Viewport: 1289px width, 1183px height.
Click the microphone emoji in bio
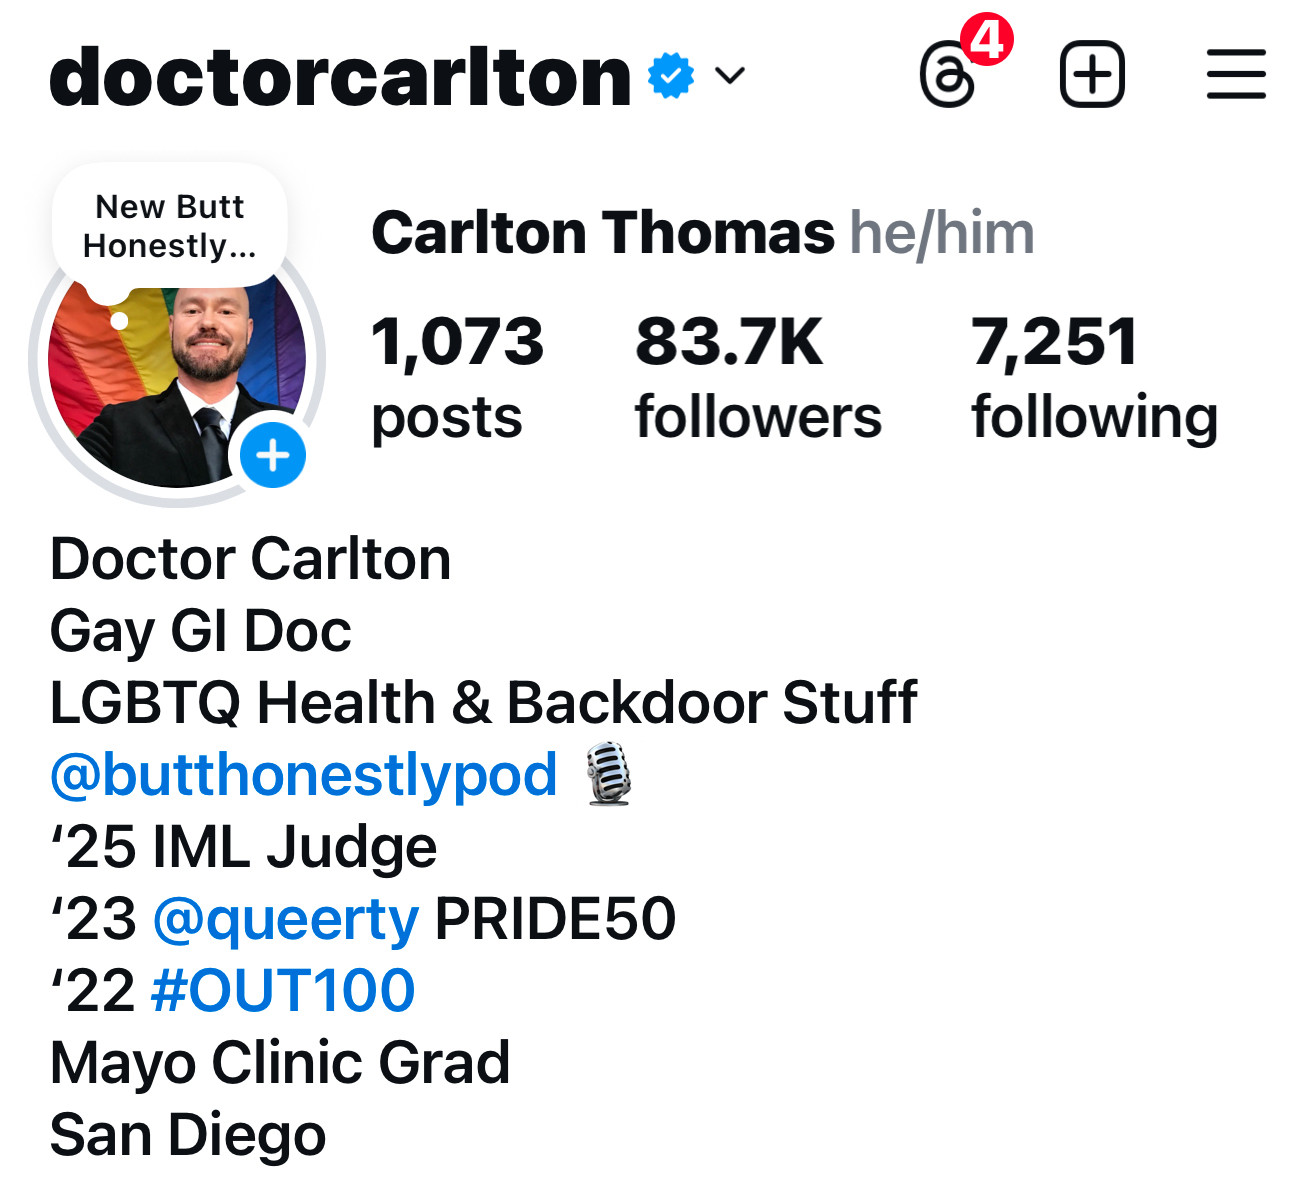[x=608, y=774]
